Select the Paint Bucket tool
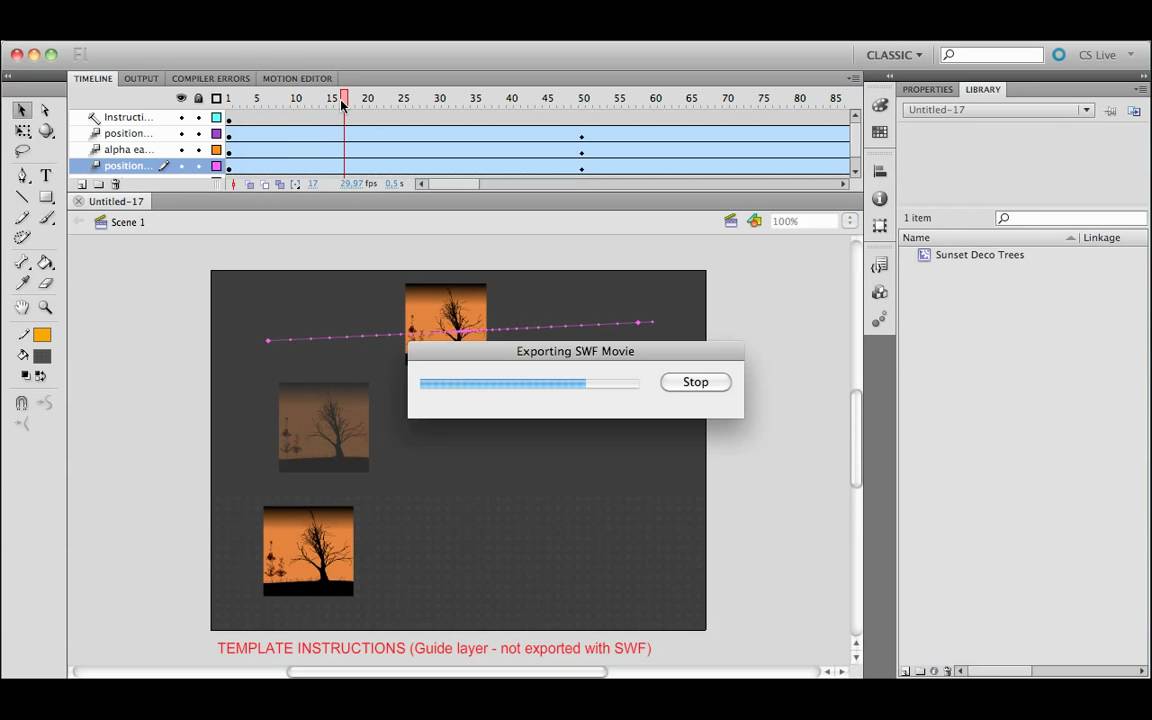This screenshot has height=720, width=1152. [x=46, y=262]
